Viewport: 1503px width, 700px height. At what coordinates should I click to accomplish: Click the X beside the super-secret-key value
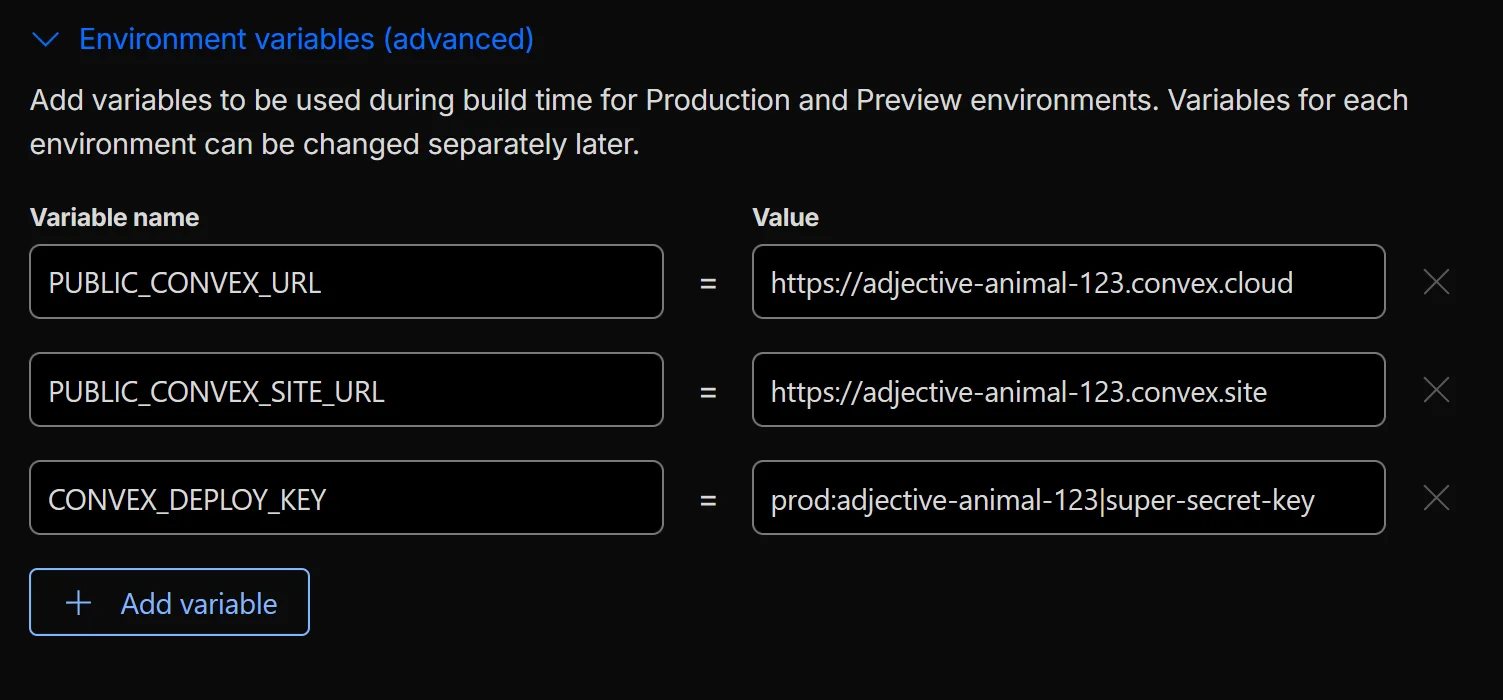[1436, 497]
